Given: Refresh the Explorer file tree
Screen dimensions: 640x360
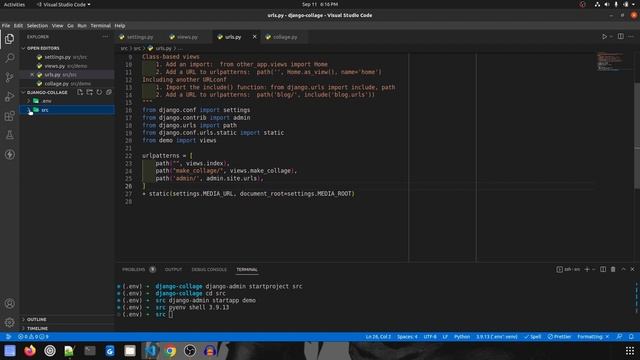Looking at the screenshot, I should pos(99,92).
